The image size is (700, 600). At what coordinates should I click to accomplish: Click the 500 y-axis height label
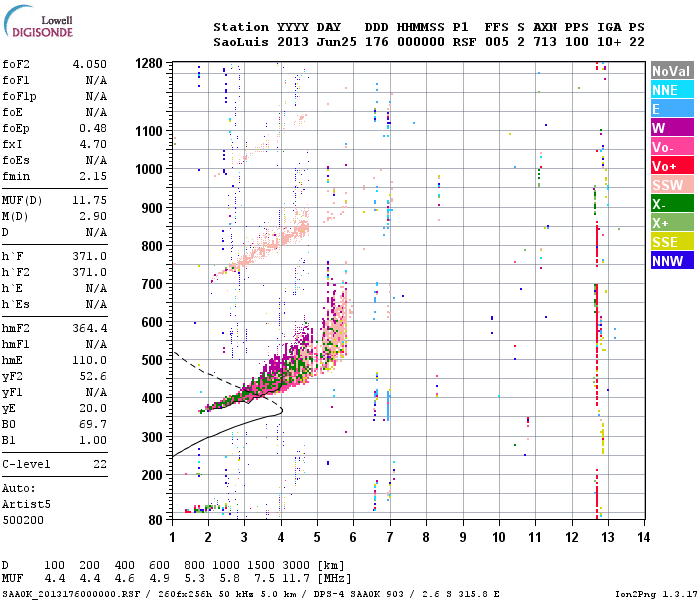[152, 360]
